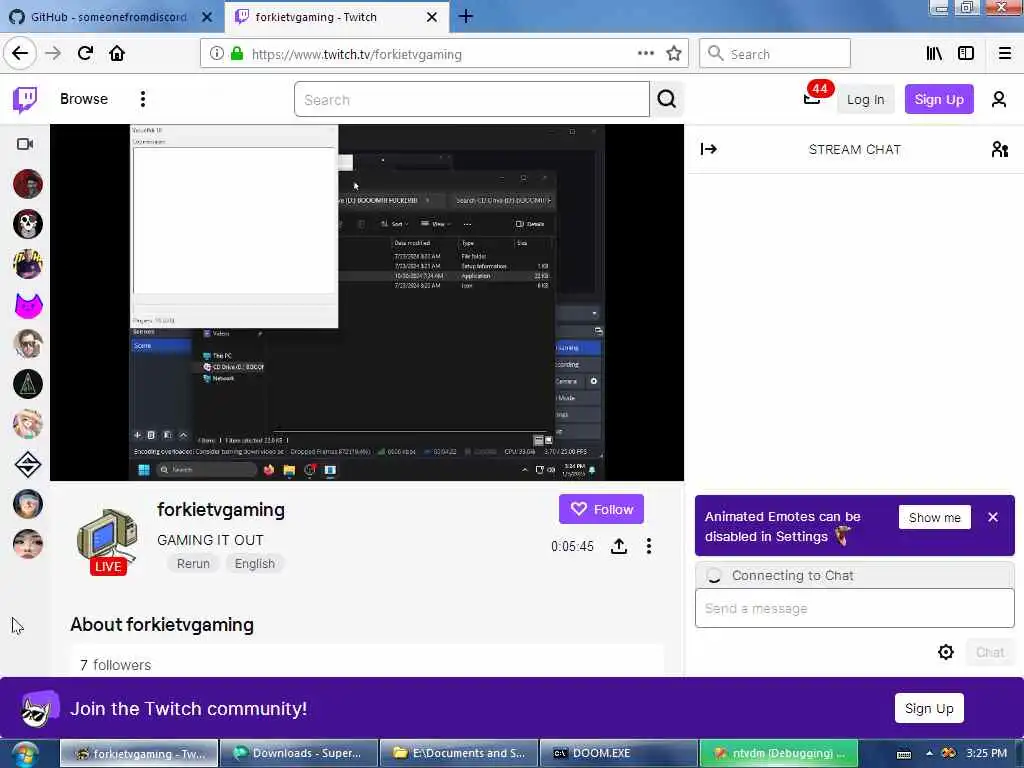Screen dimensions: 1024x768
Task: Click the forkietvgaming channel avatar with LIVE badge
Action: pos(107,541)
